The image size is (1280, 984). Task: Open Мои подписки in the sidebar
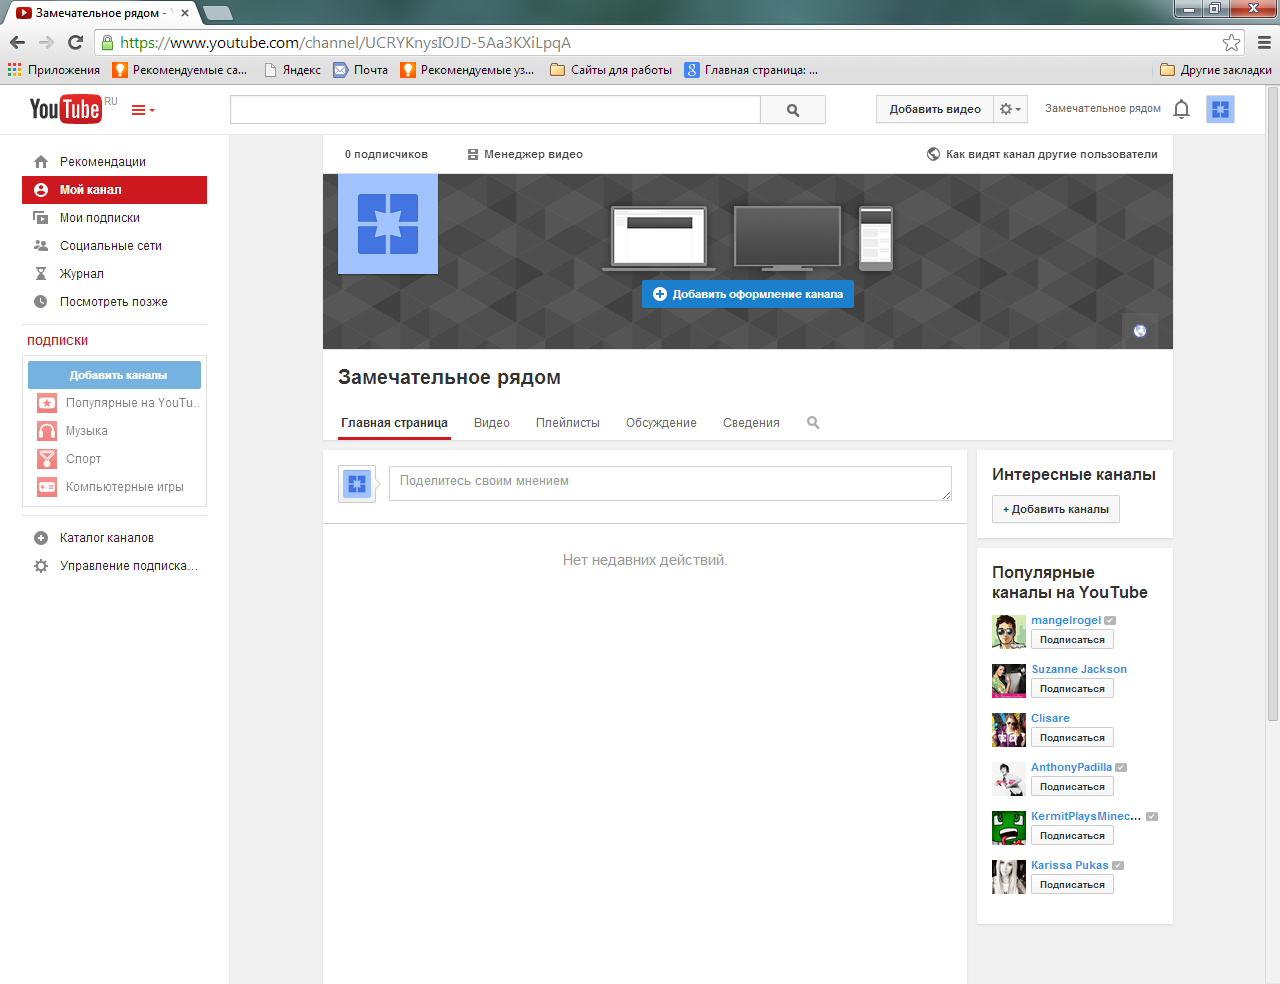click(114, 218)
